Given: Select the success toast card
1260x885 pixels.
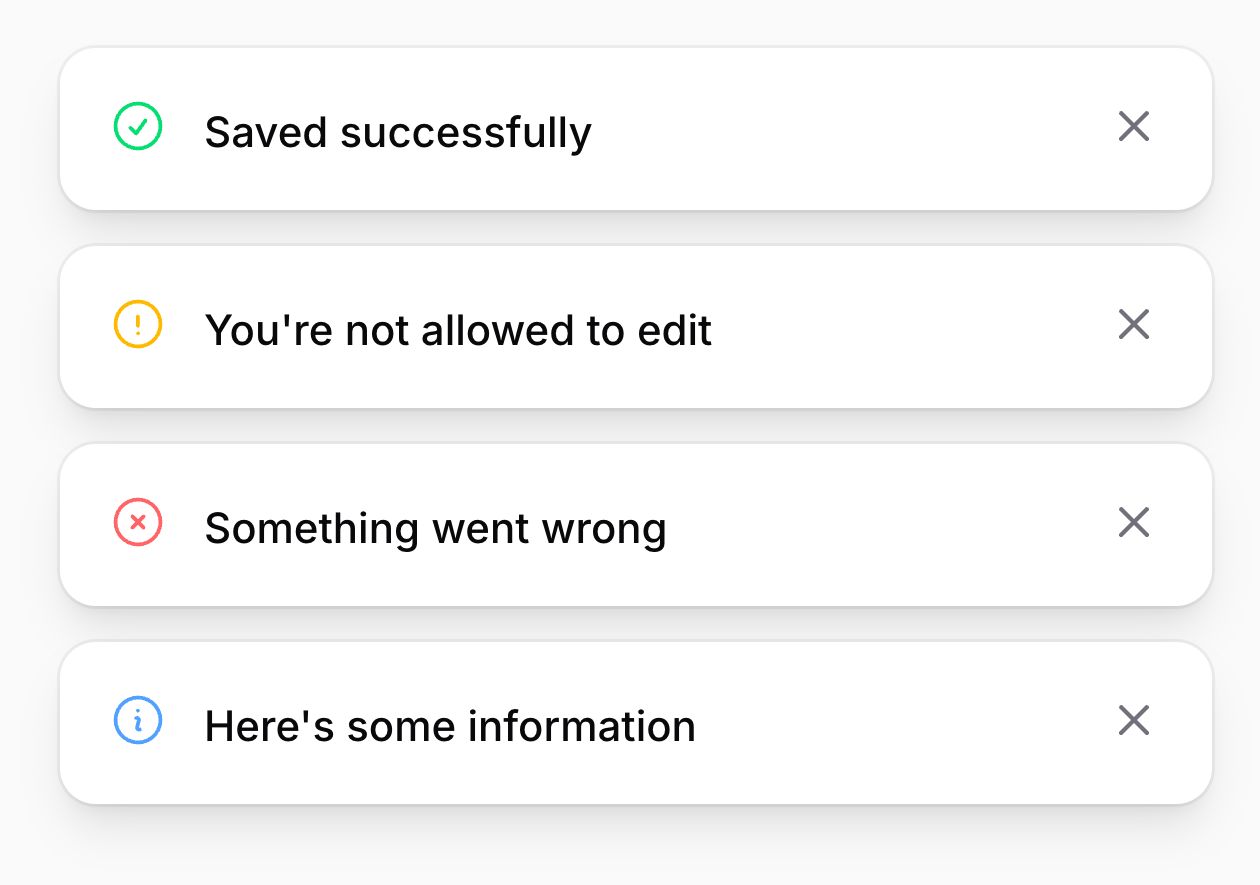Looking at the screenshot, I should click(630, 129).
